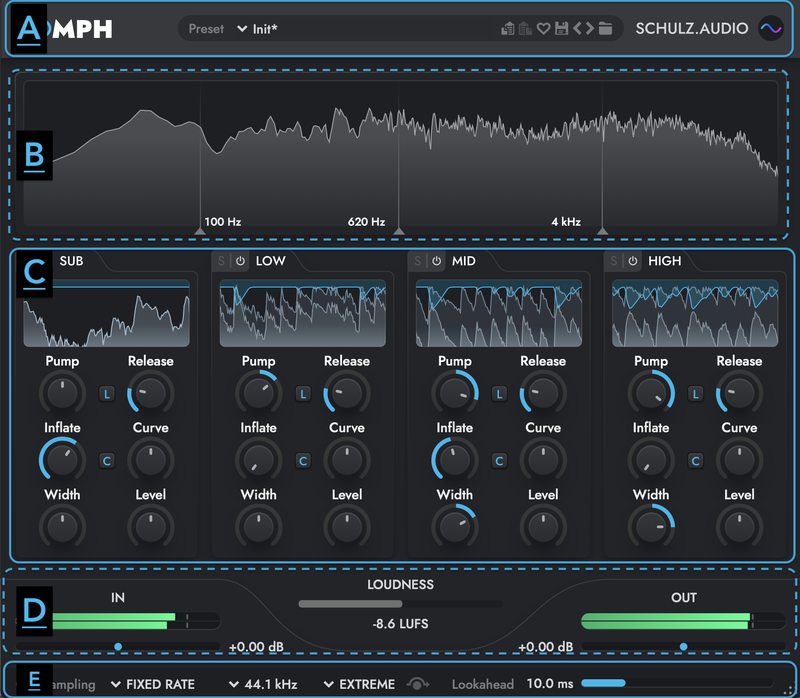Open the preset browser folder
The image size is (800, 698).
(605, 29)
